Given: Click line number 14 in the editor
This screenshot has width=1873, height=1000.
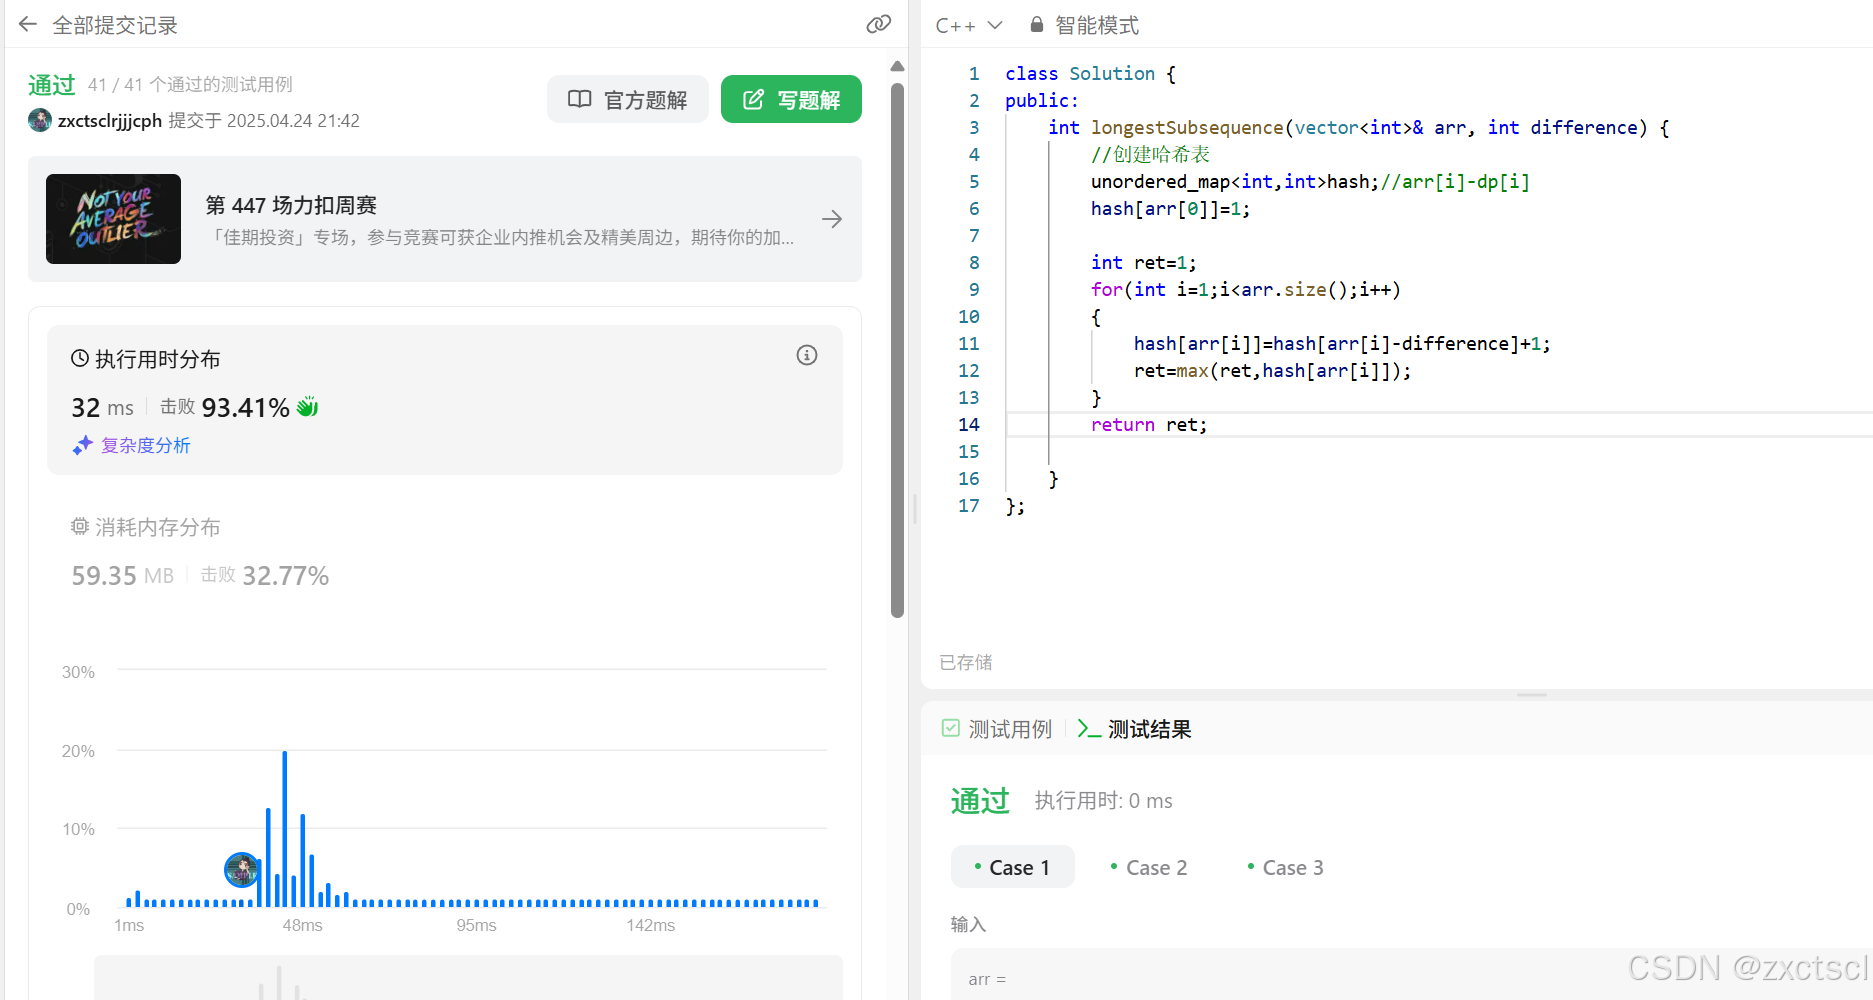Looking at the screenshot, I should pyautogui.click(x=969, y=425).
